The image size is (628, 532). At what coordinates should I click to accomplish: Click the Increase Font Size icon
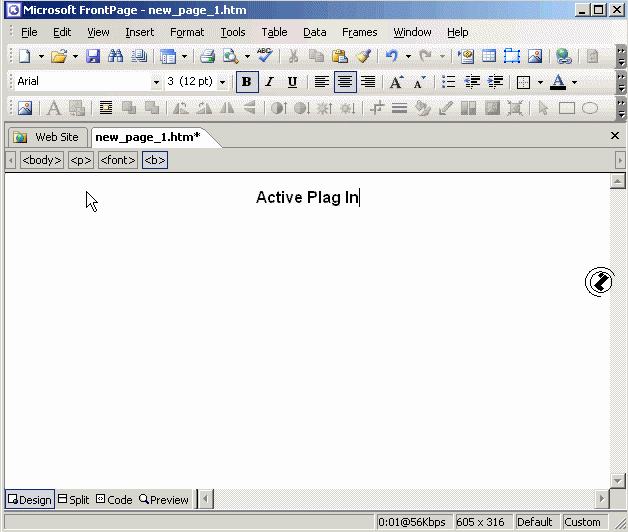pos(397,82)
